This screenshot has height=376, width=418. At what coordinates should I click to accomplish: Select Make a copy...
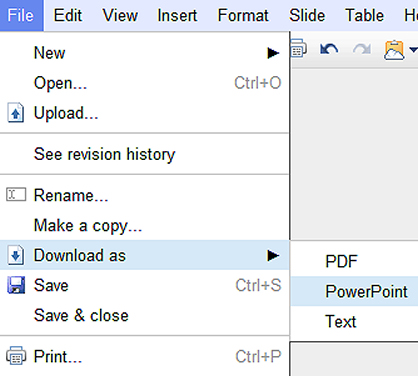(144, 225)
